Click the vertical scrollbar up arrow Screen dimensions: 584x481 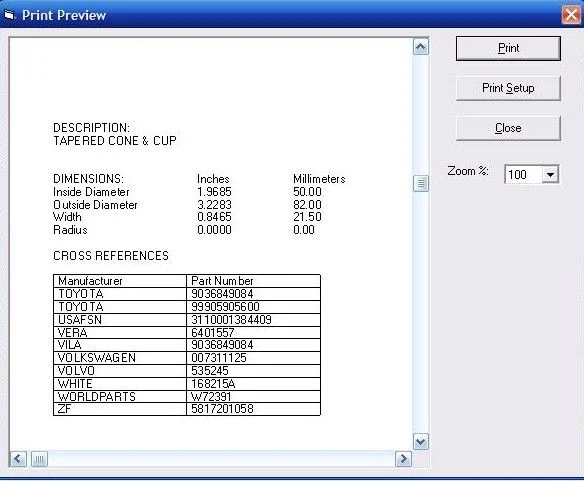click(420, 47)
